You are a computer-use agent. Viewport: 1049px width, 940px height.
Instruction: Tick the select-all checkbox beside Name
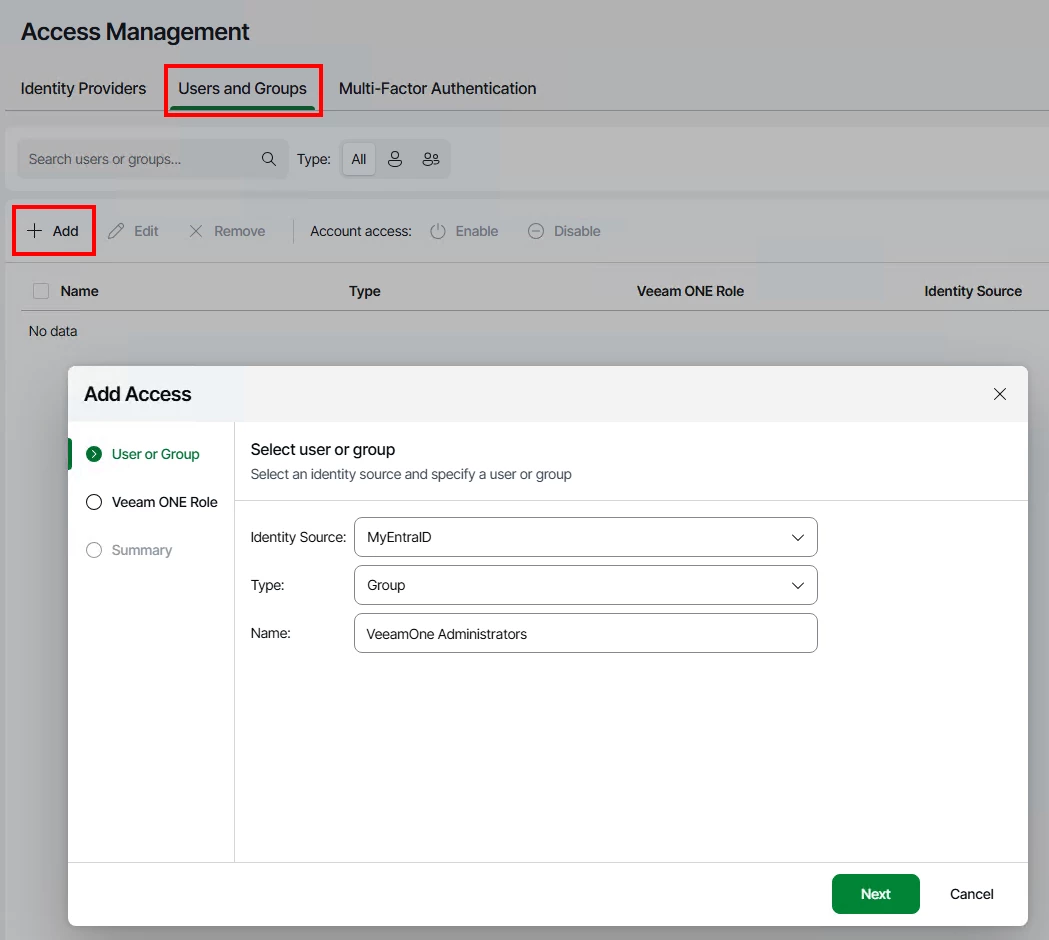click(41, 291)
